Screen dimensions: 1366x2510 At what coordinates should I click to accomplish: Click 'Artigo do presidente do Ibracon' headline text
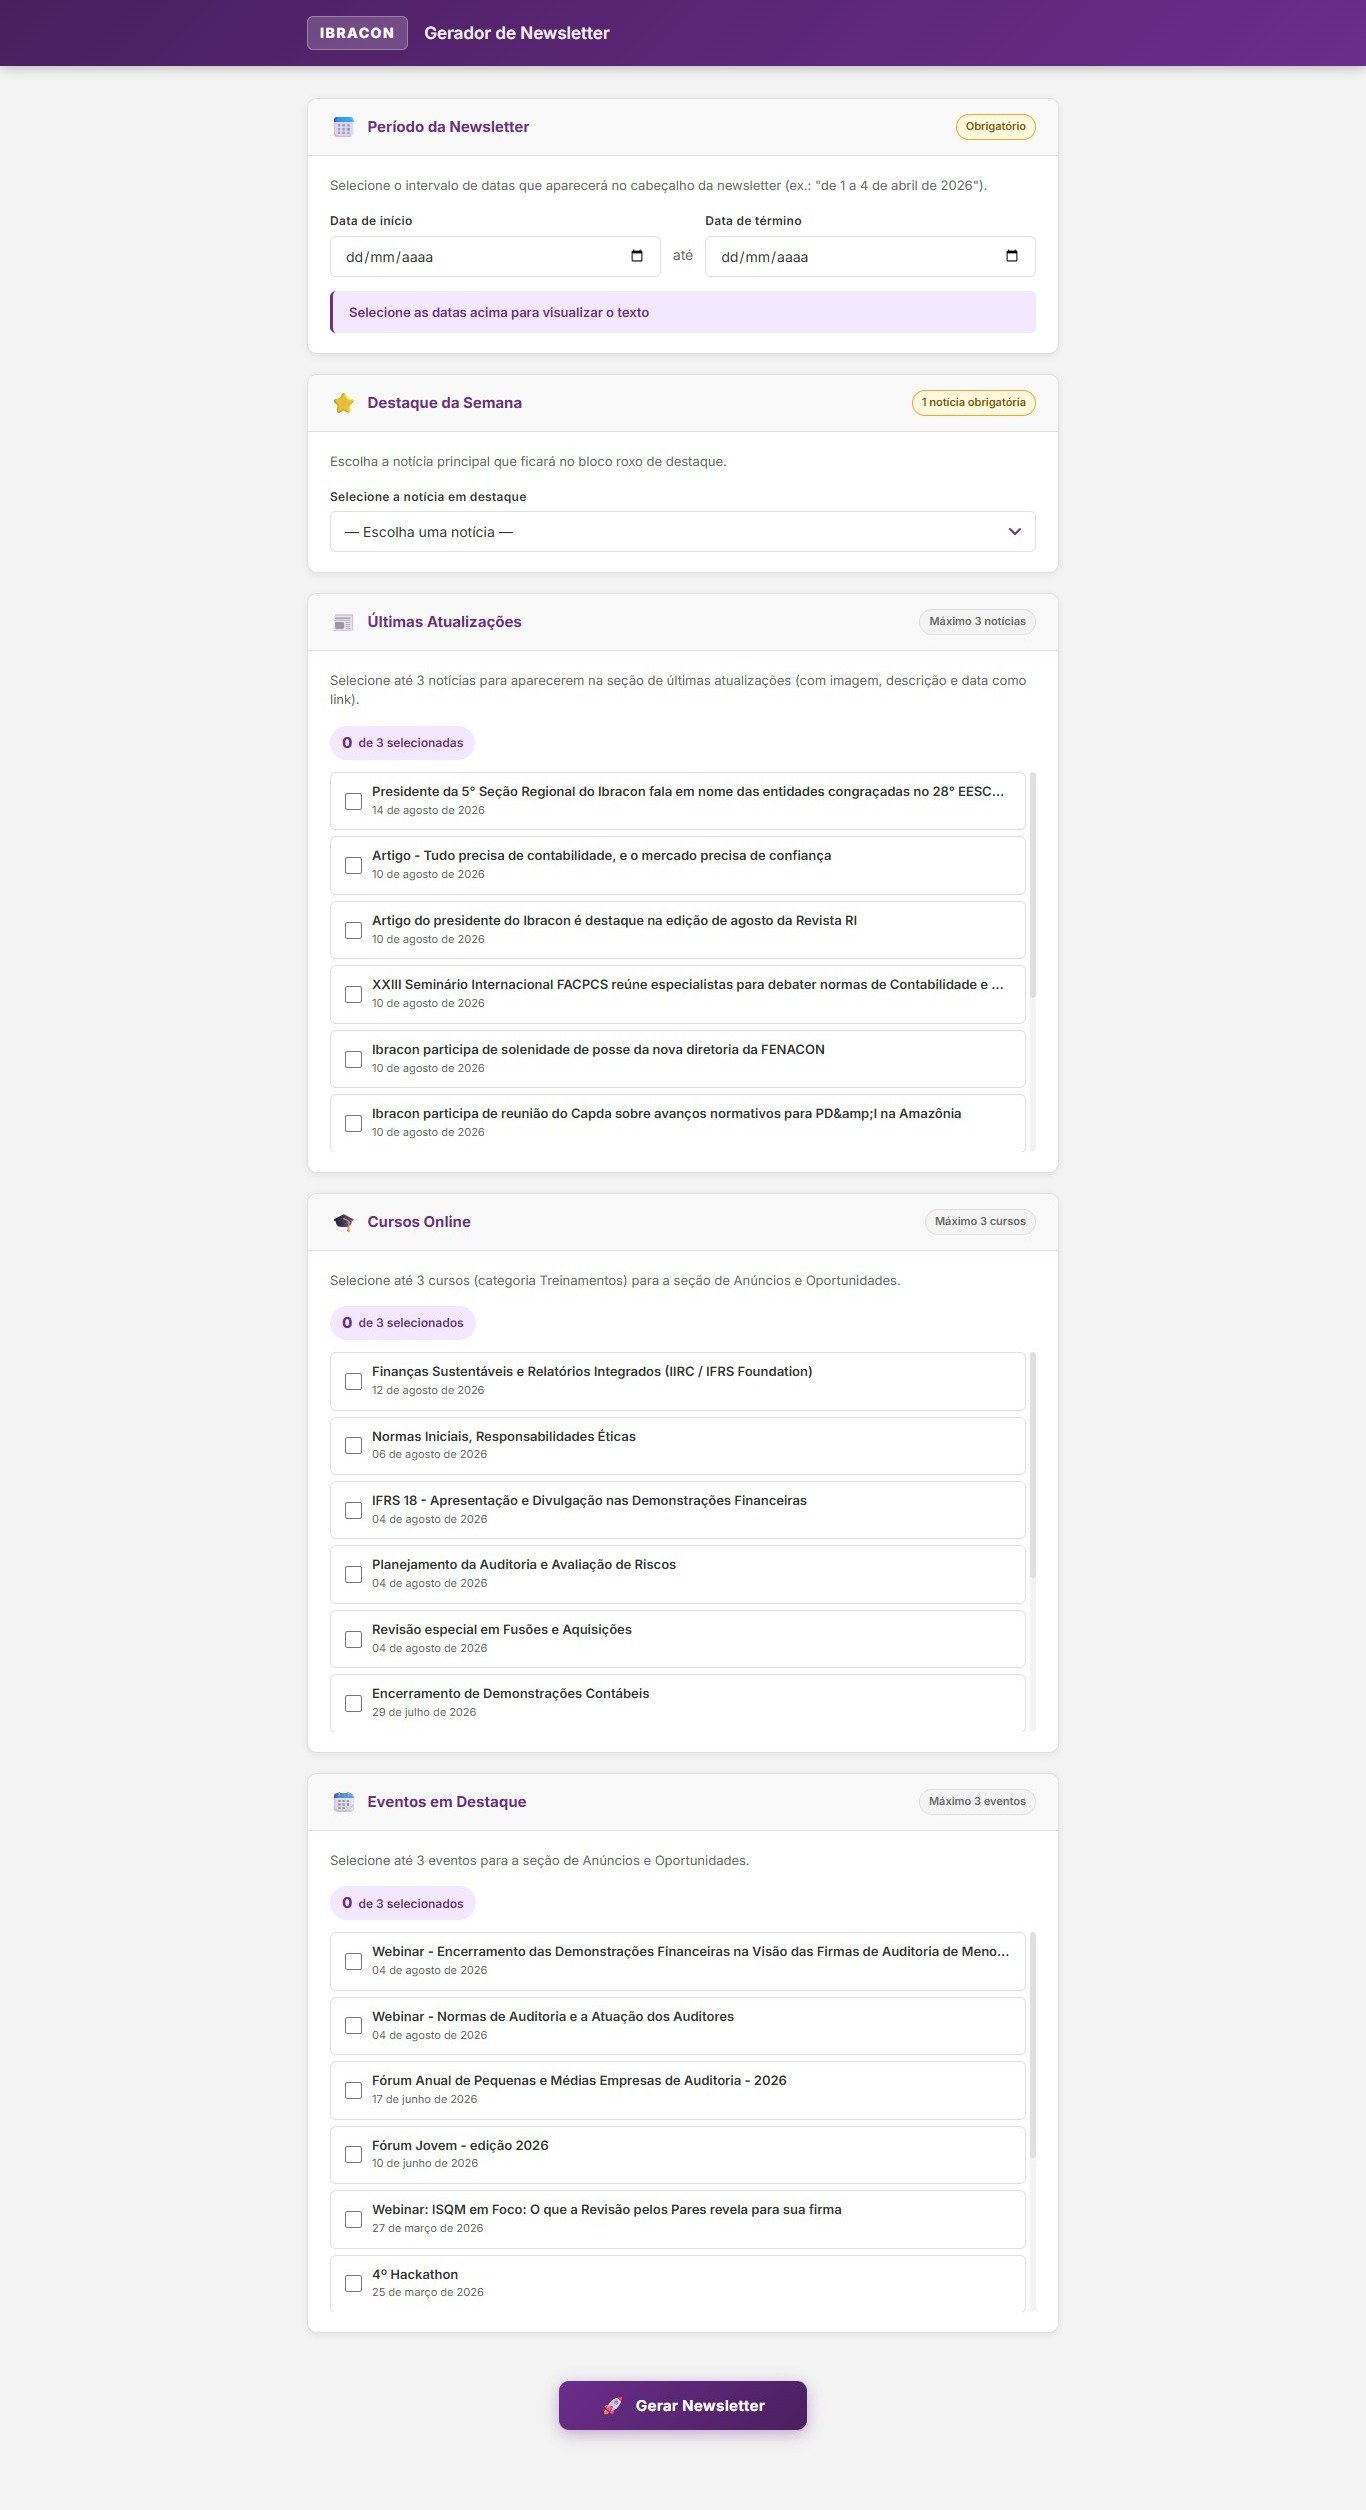click(x=614, y=920)
